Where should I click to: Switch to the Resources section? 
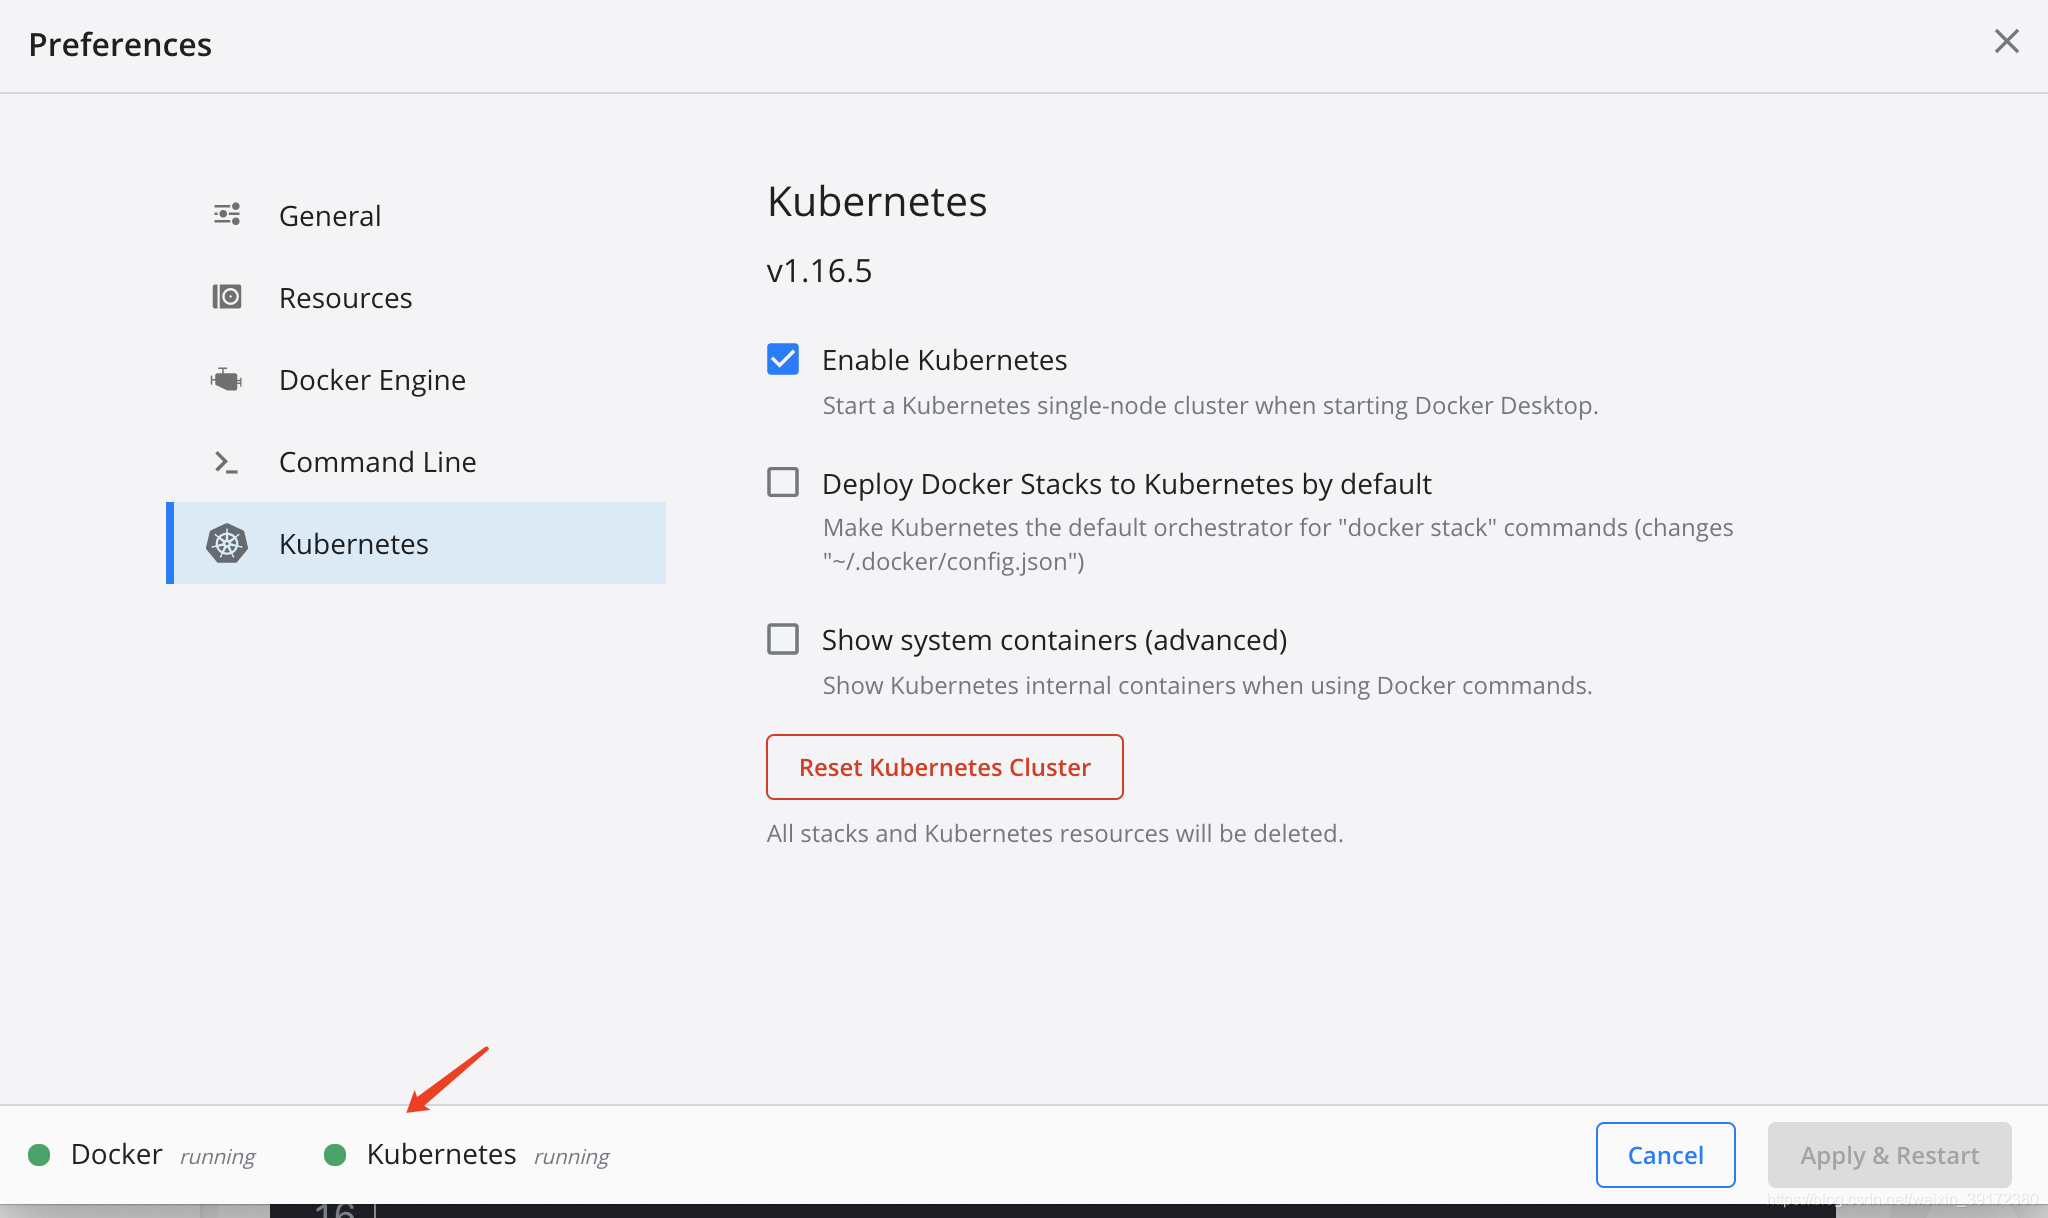click(345, 298)
